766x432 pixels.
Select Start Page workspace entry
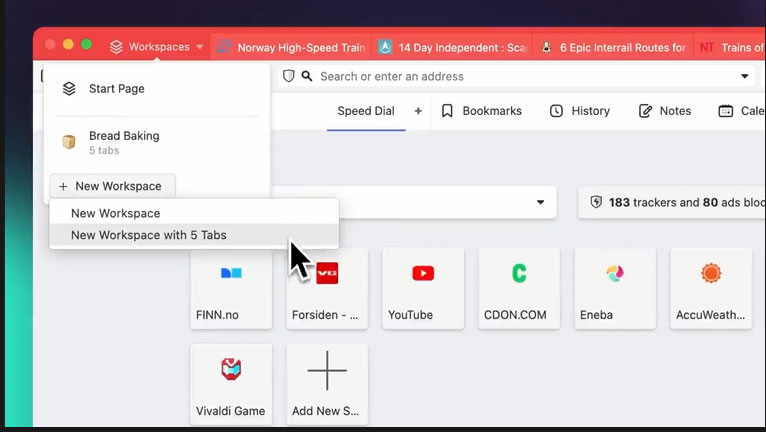157,89
